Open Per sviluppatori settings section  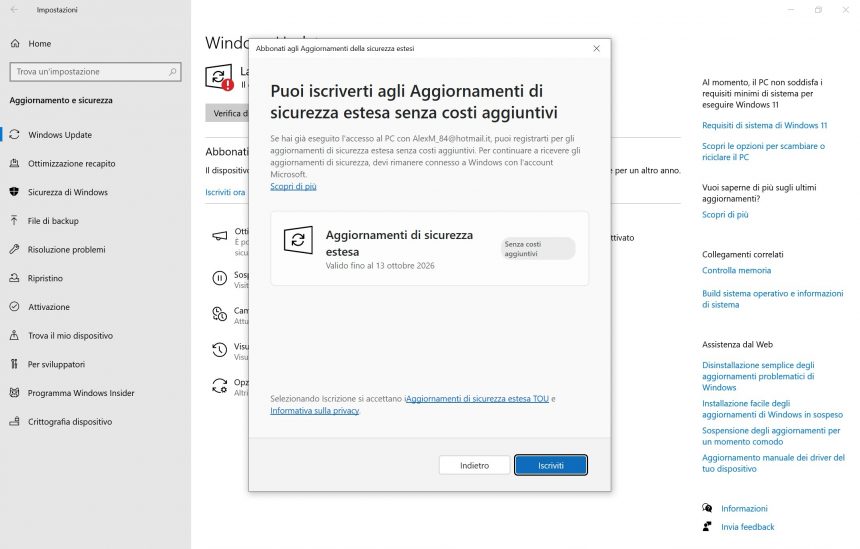click(x=56, y=364)
